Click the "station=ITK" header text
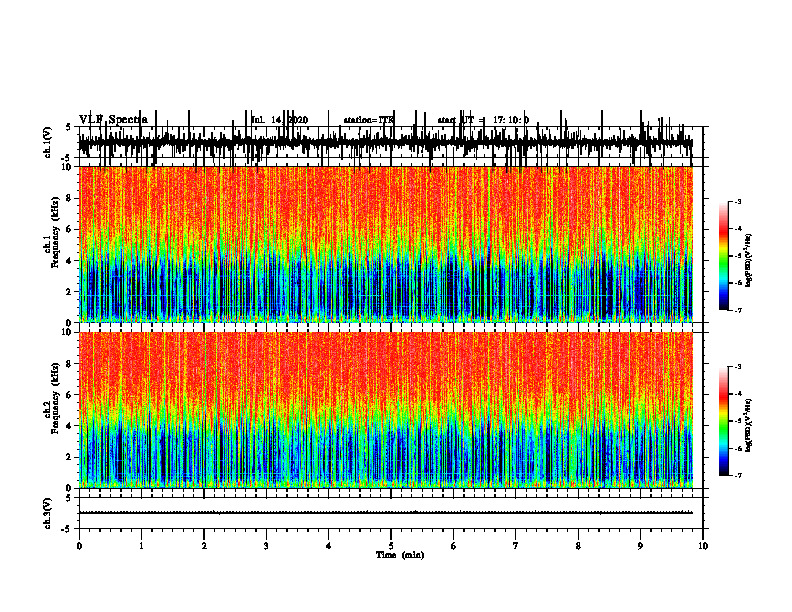The width and height of the screenshot is (792, 612). point(368,120)
